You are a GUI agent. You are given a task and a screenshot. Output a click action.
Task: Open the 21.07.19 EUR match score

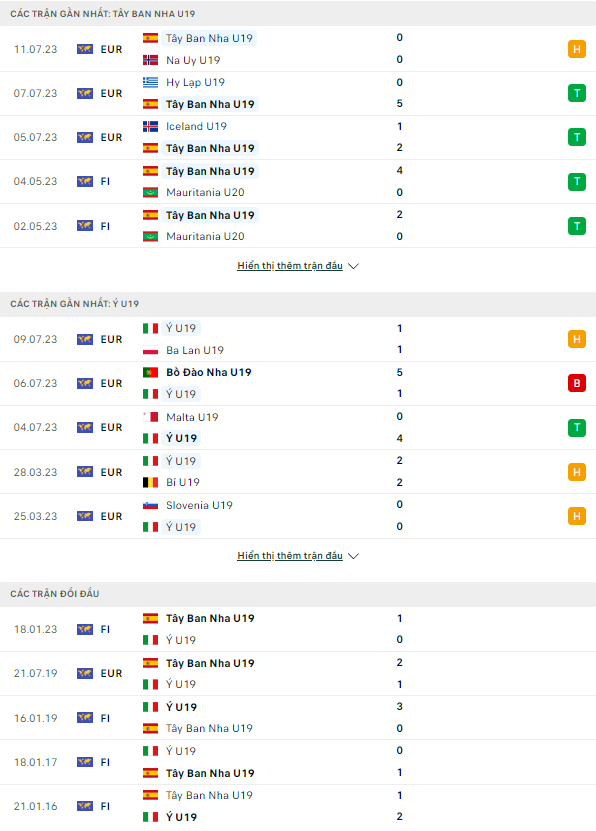click(399, 674)
